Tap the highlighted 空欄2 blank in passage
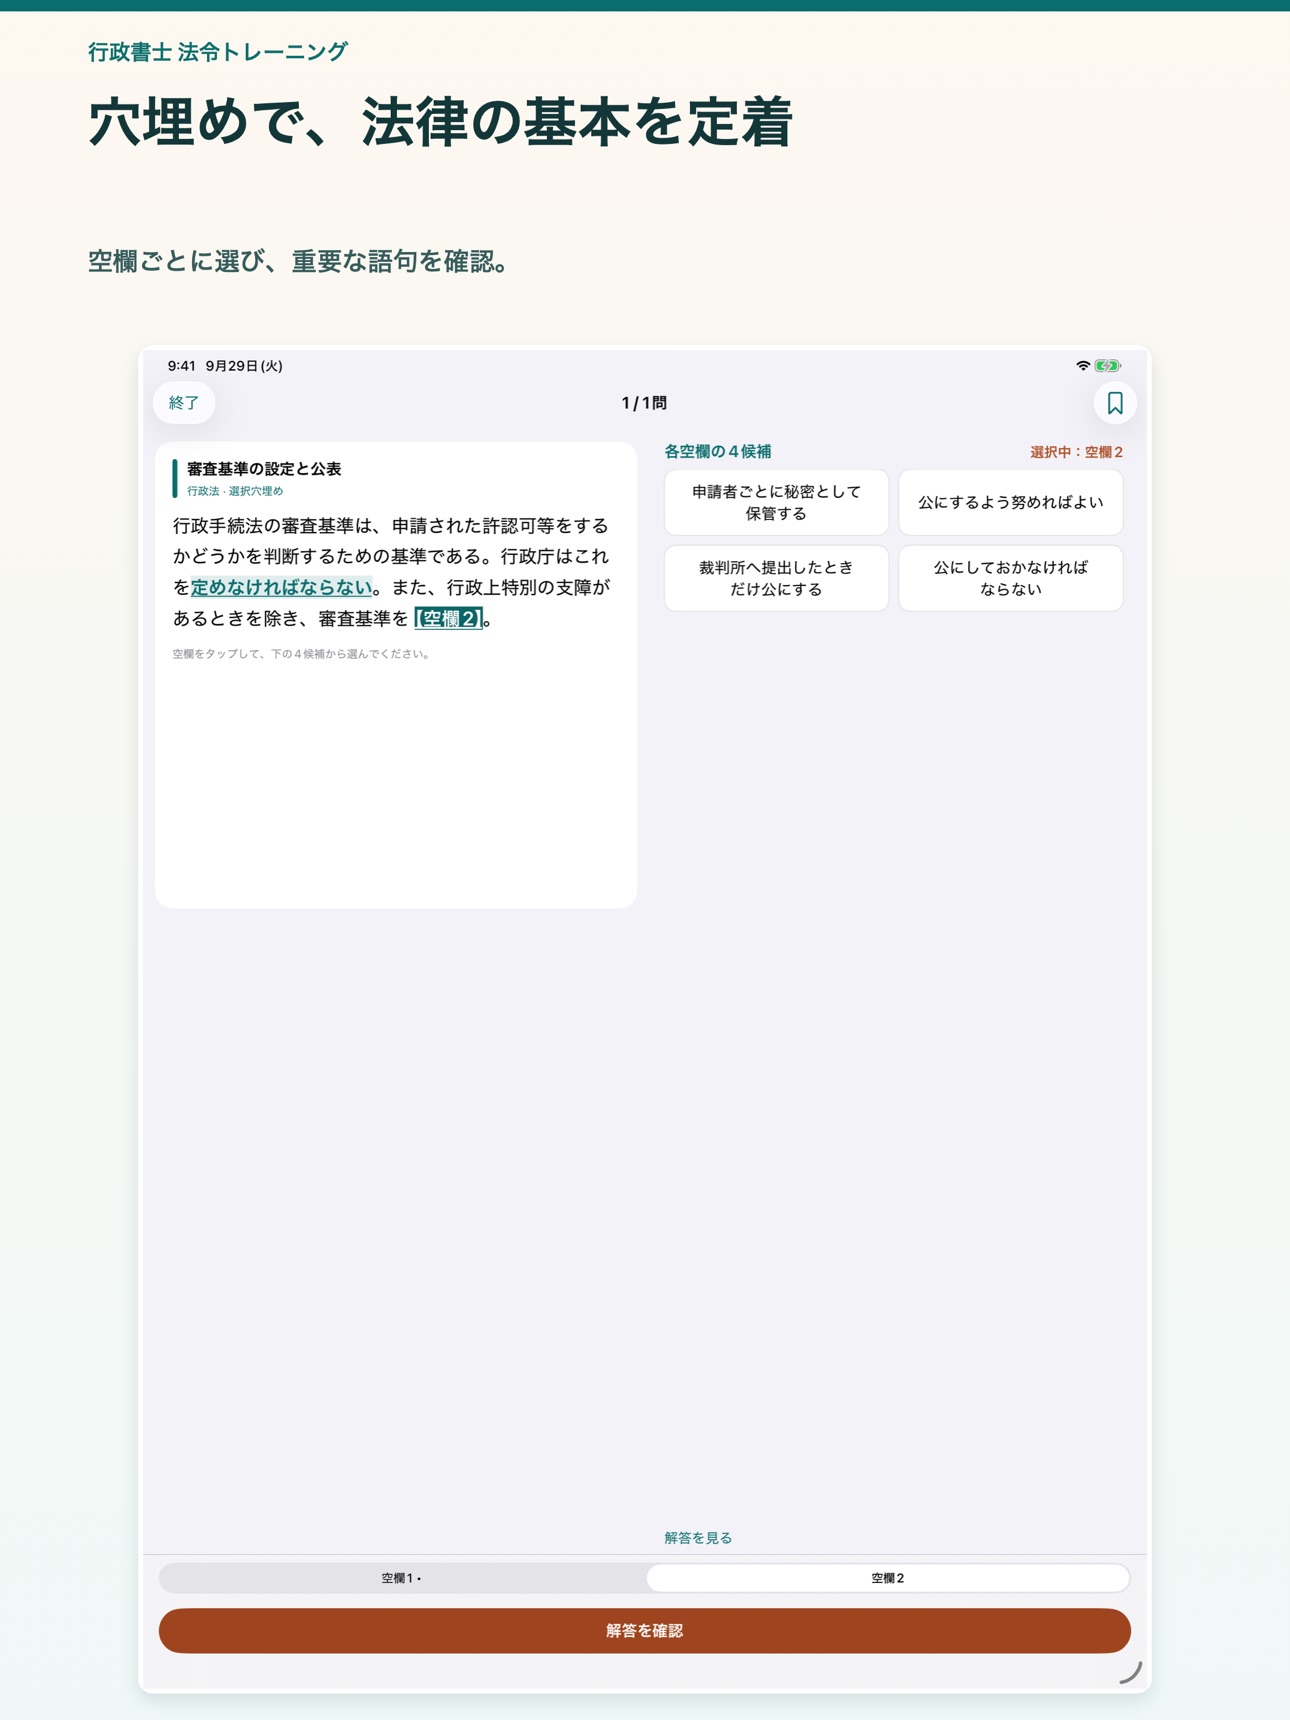1290x1720 pixels. click(448, 618)
